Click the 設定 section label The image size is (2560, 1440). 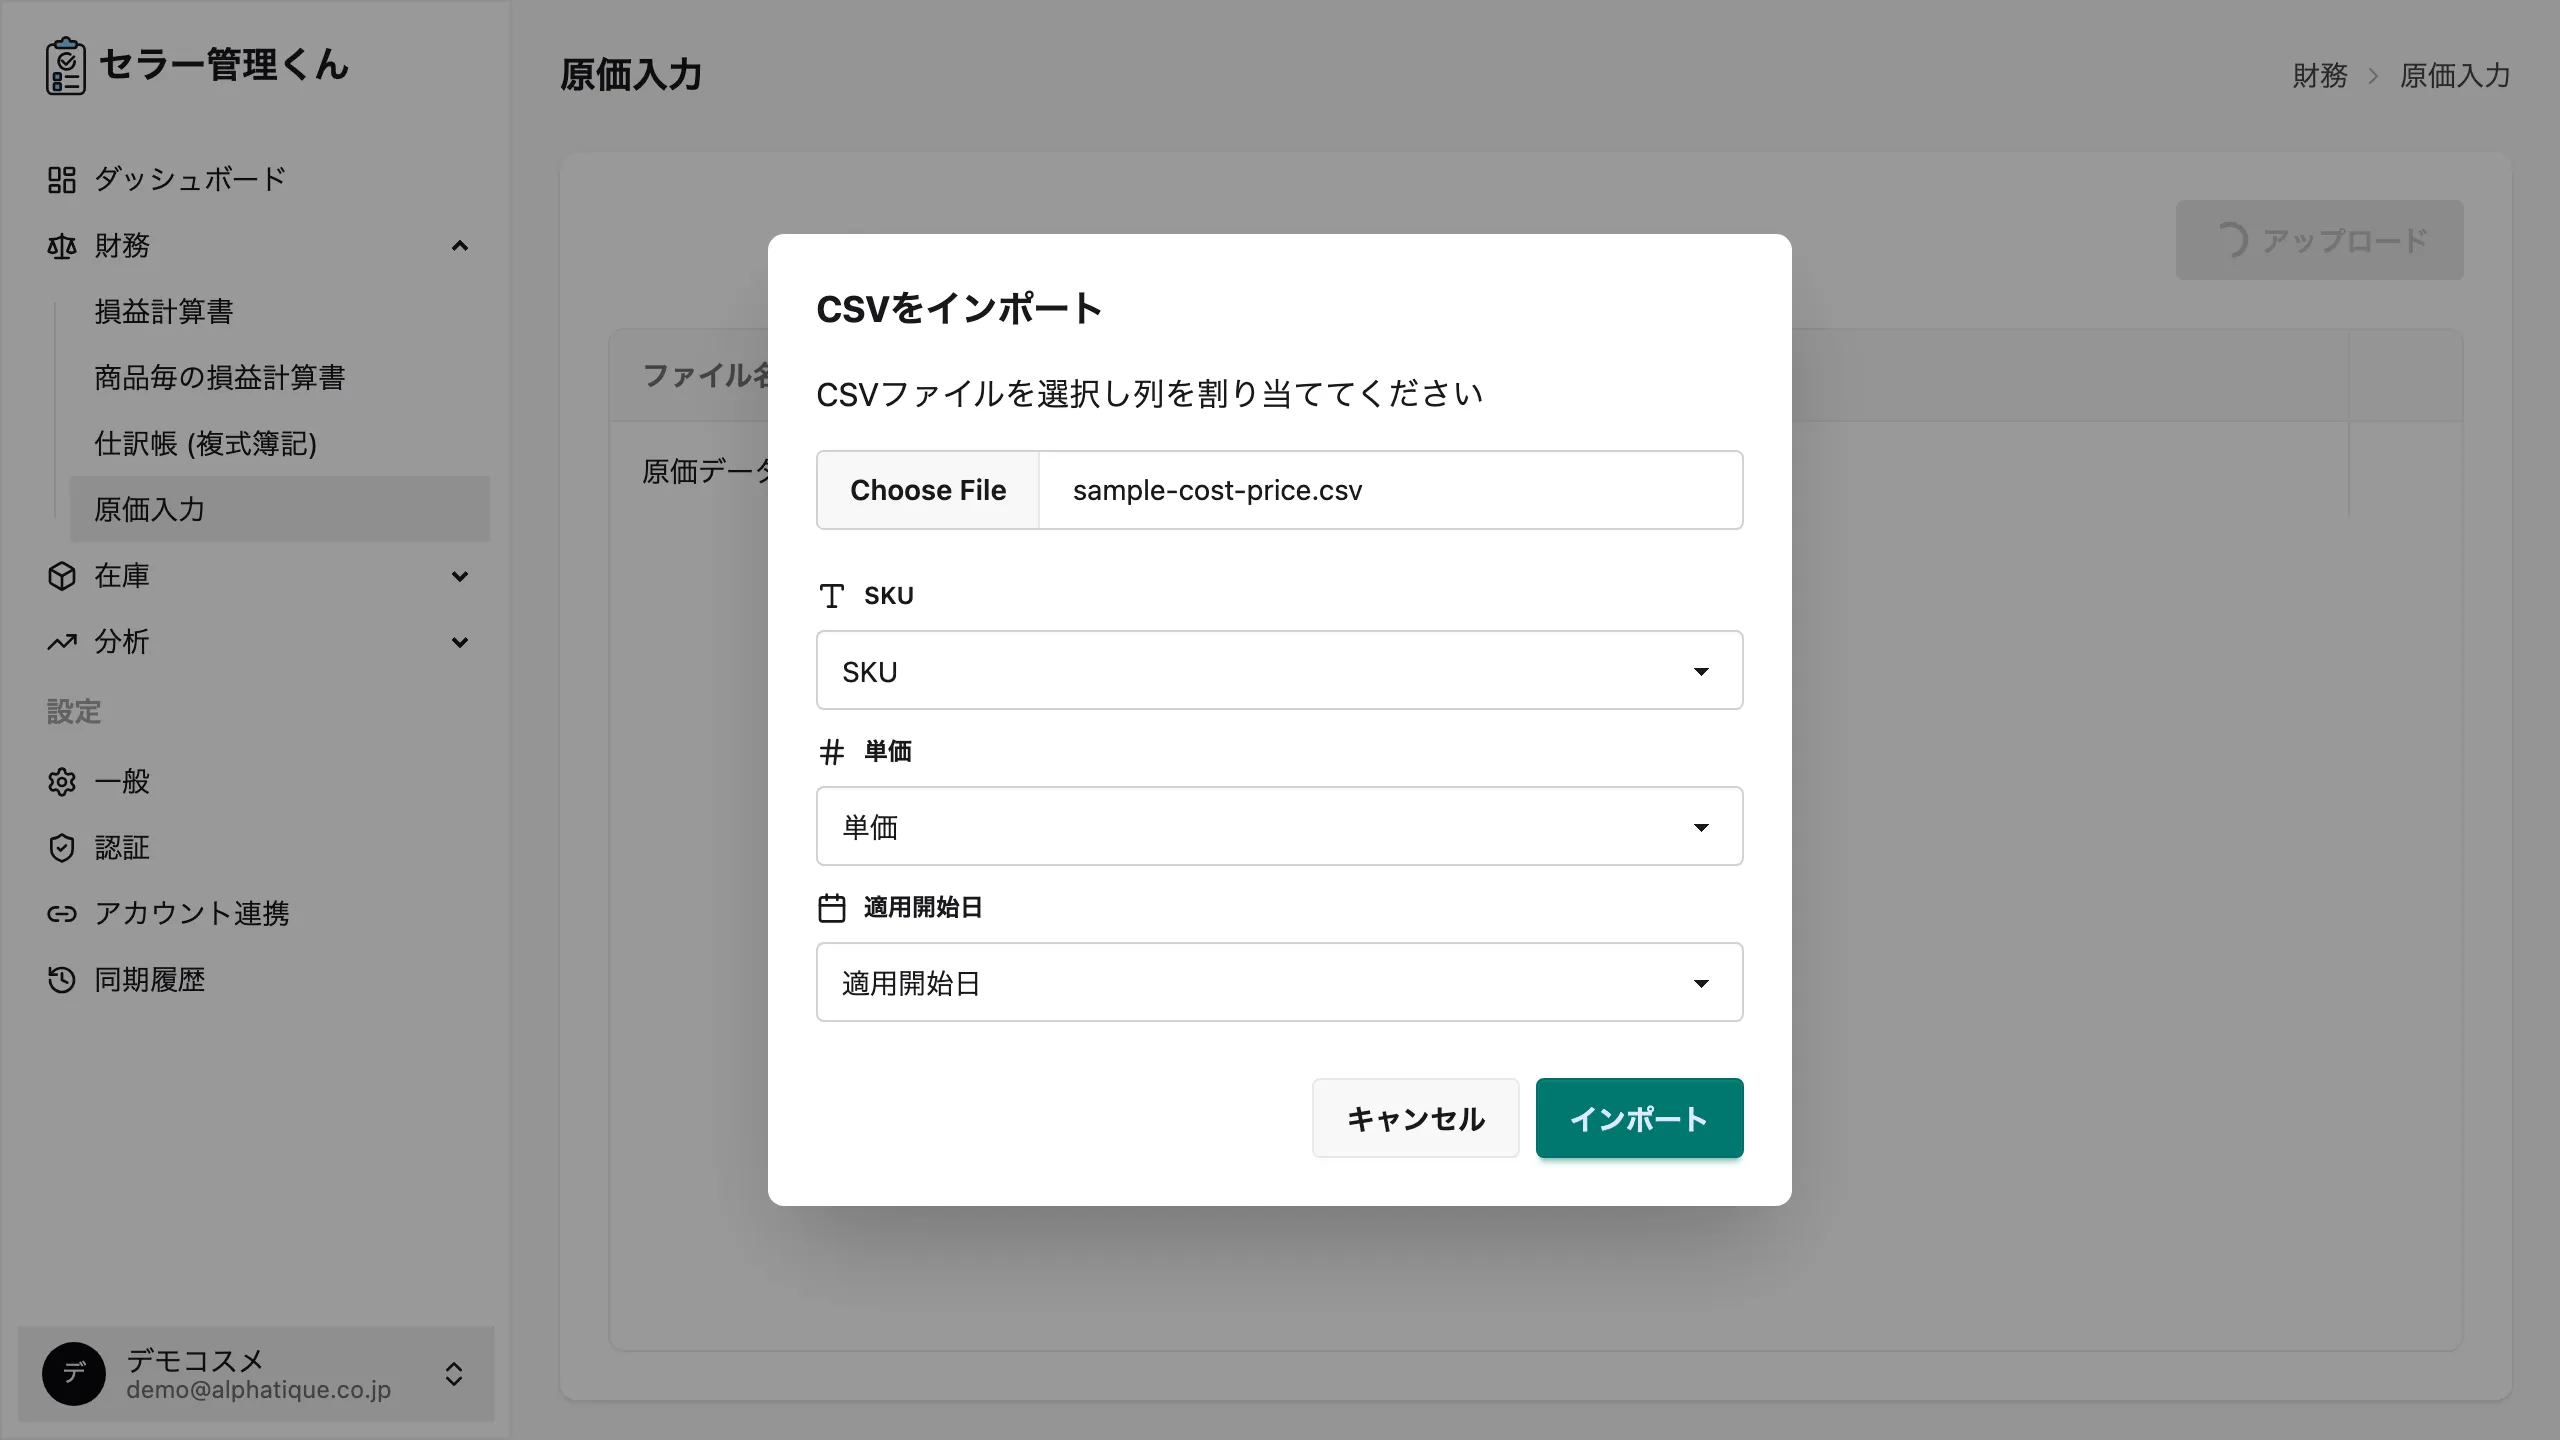point(74,712)
